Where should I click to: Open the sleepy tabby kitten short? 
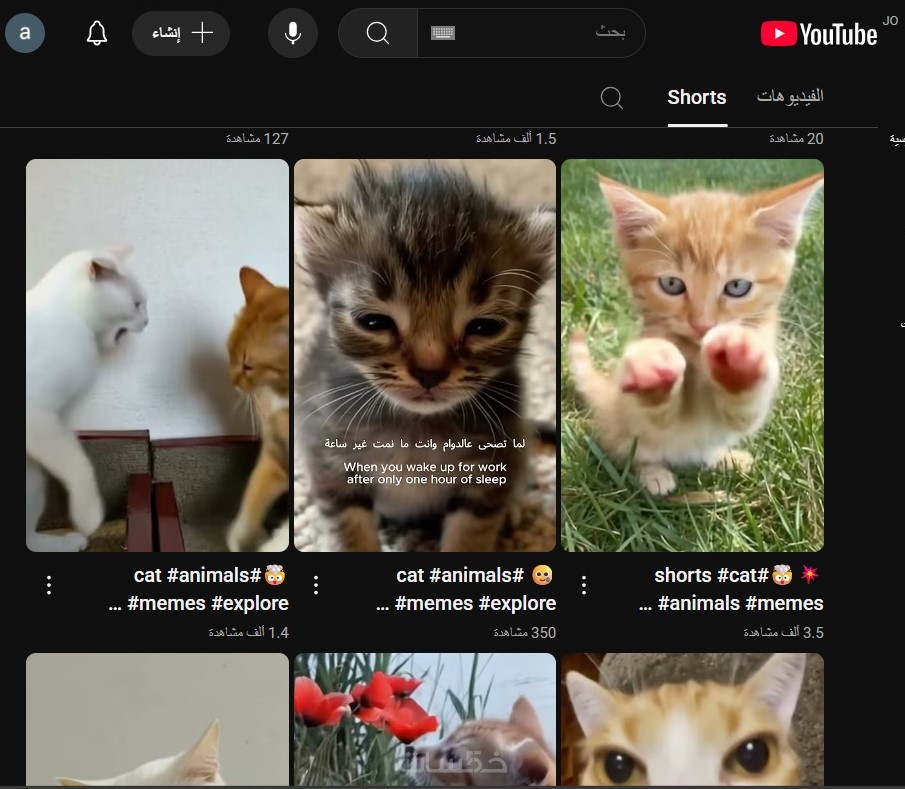tap(425, 356)
